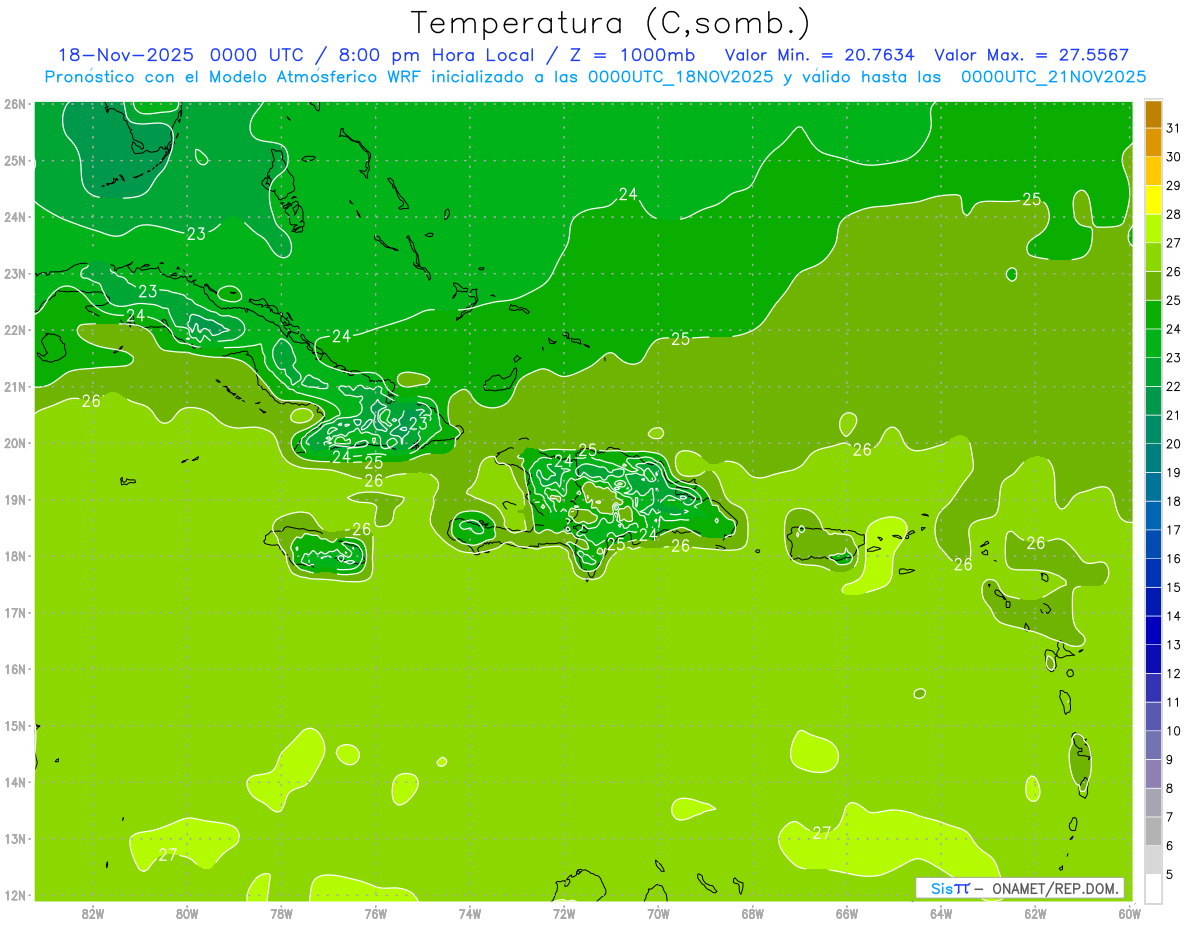Click the "14N" latitude axis label
This screenshot has height=927, width=1200.
[x=15, y=782]
